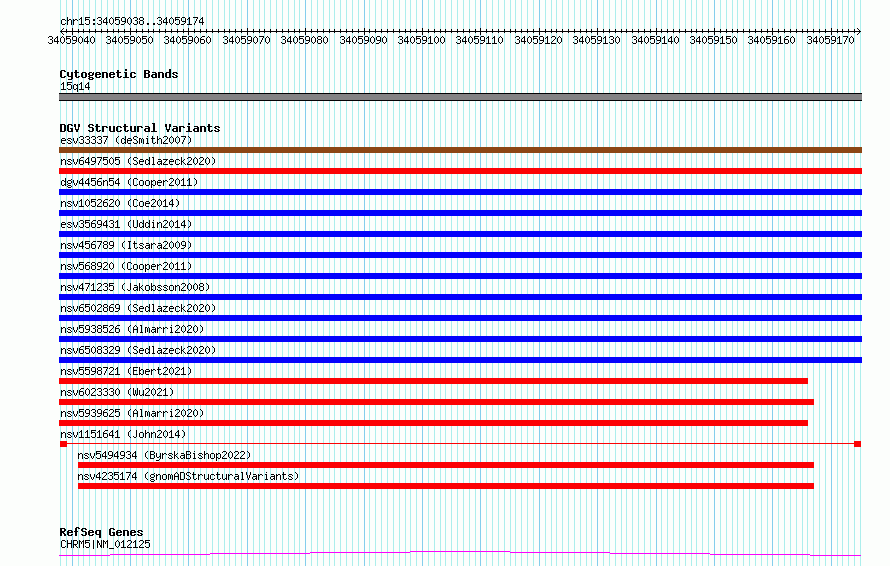Click the blue nsv6508329 variant bar
Image resolution: width=890 pixels, height=566 pixels.
coord(460,360)
